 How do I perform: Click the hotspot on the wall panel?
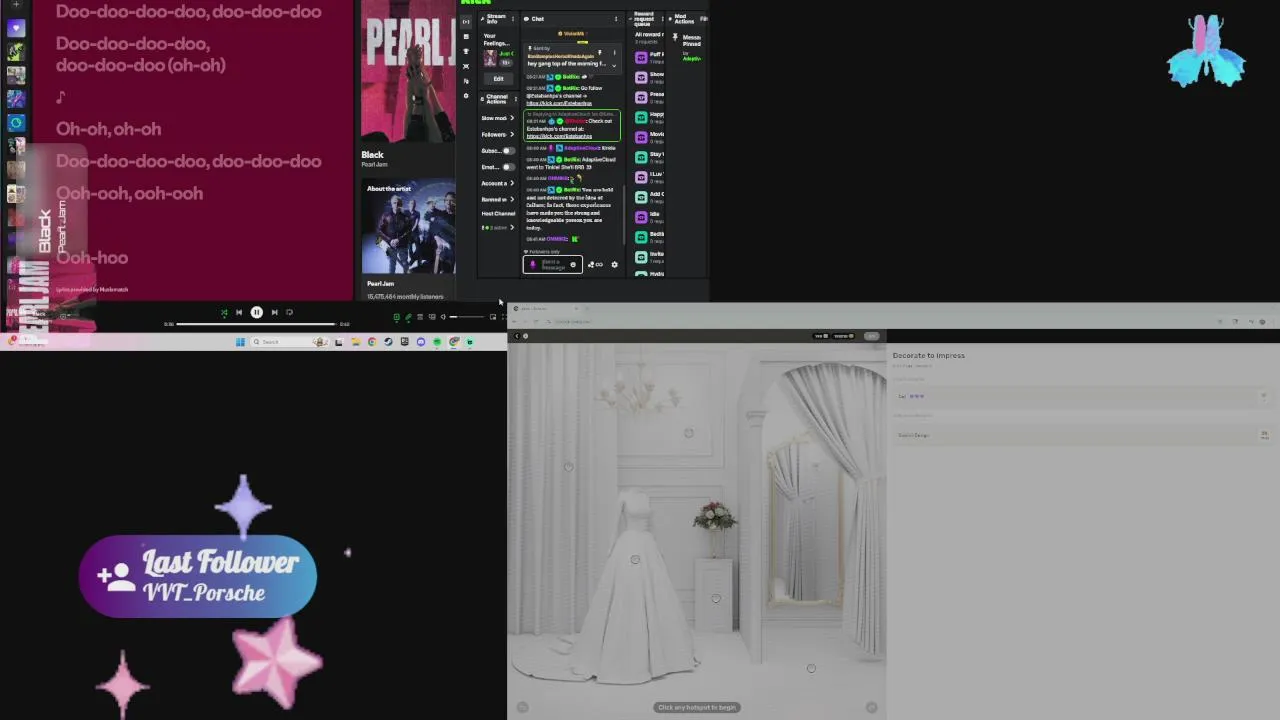click(x=689, y=433)
